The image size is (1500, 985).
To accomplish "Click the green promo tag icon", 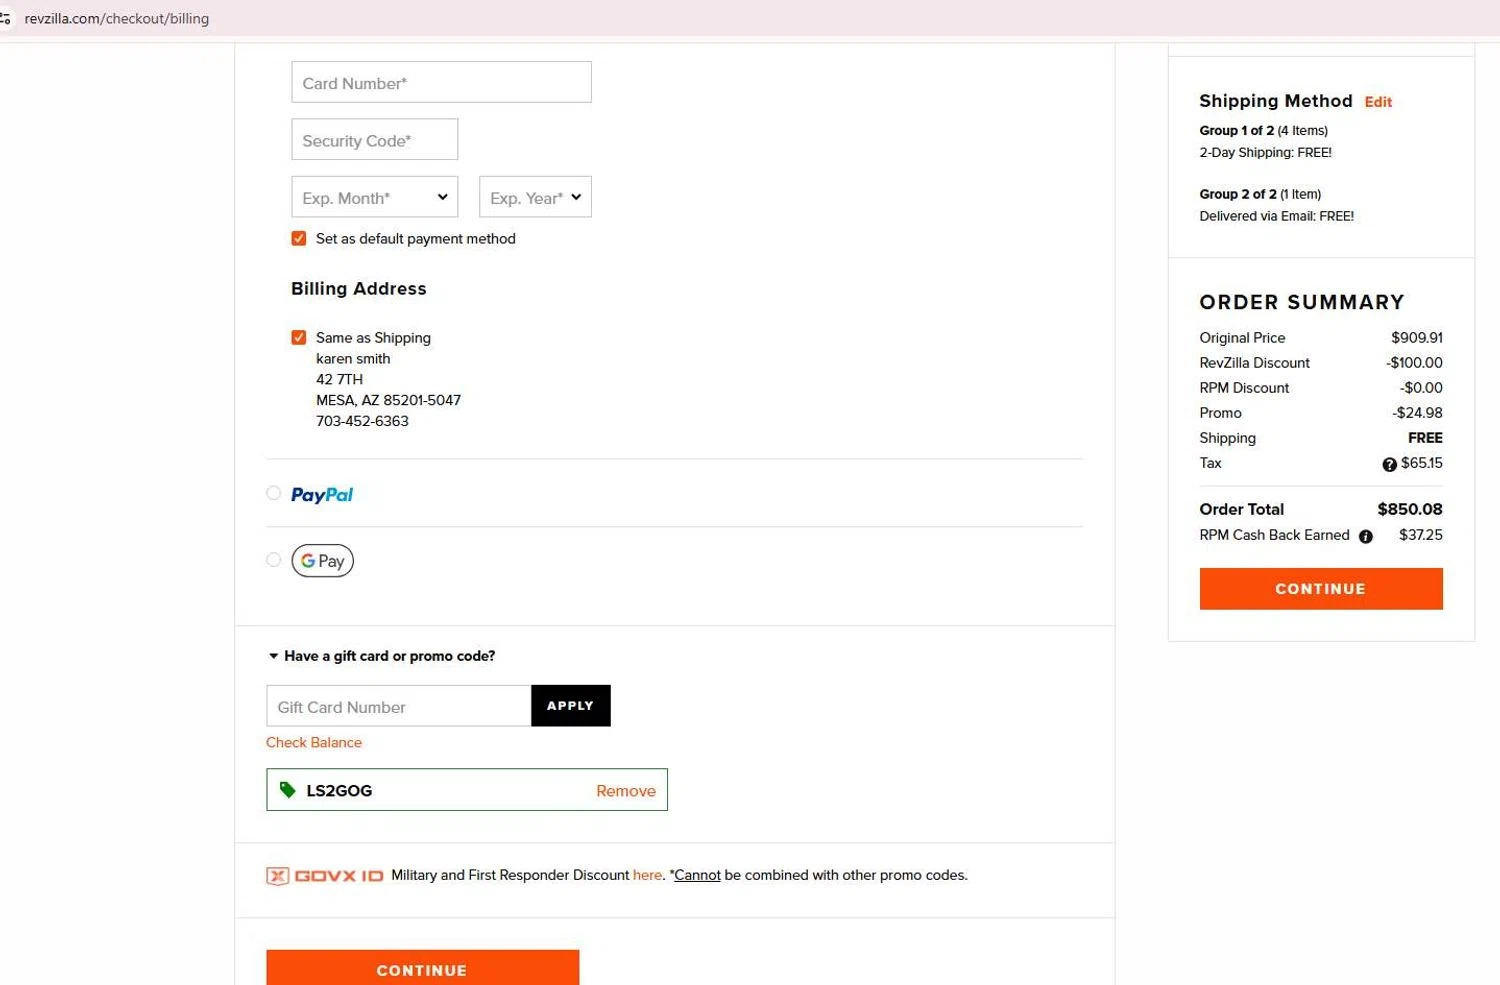I will tap(288, 790).
